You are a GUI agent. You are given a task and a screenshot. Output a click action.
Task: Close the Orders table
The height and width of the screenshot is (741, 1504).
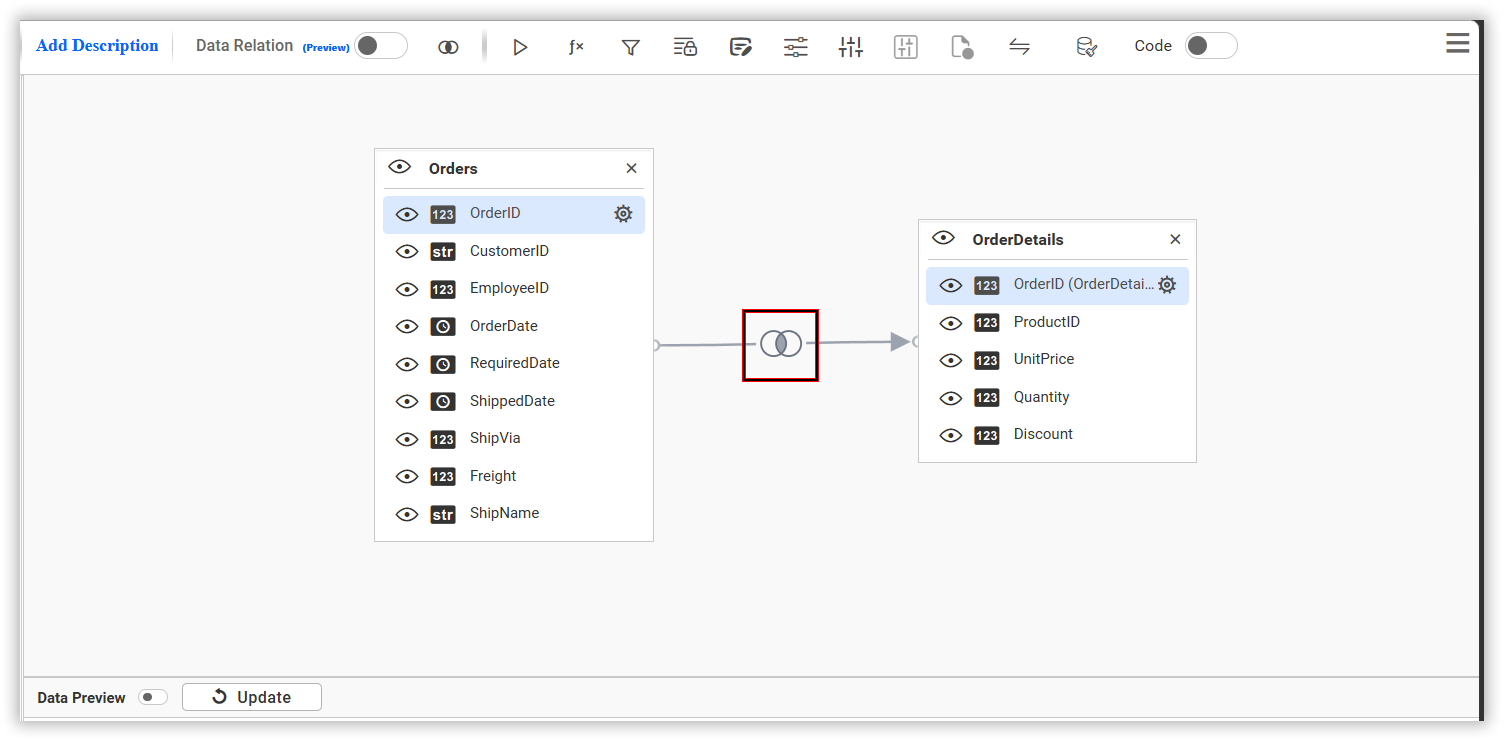pos(631,168)
